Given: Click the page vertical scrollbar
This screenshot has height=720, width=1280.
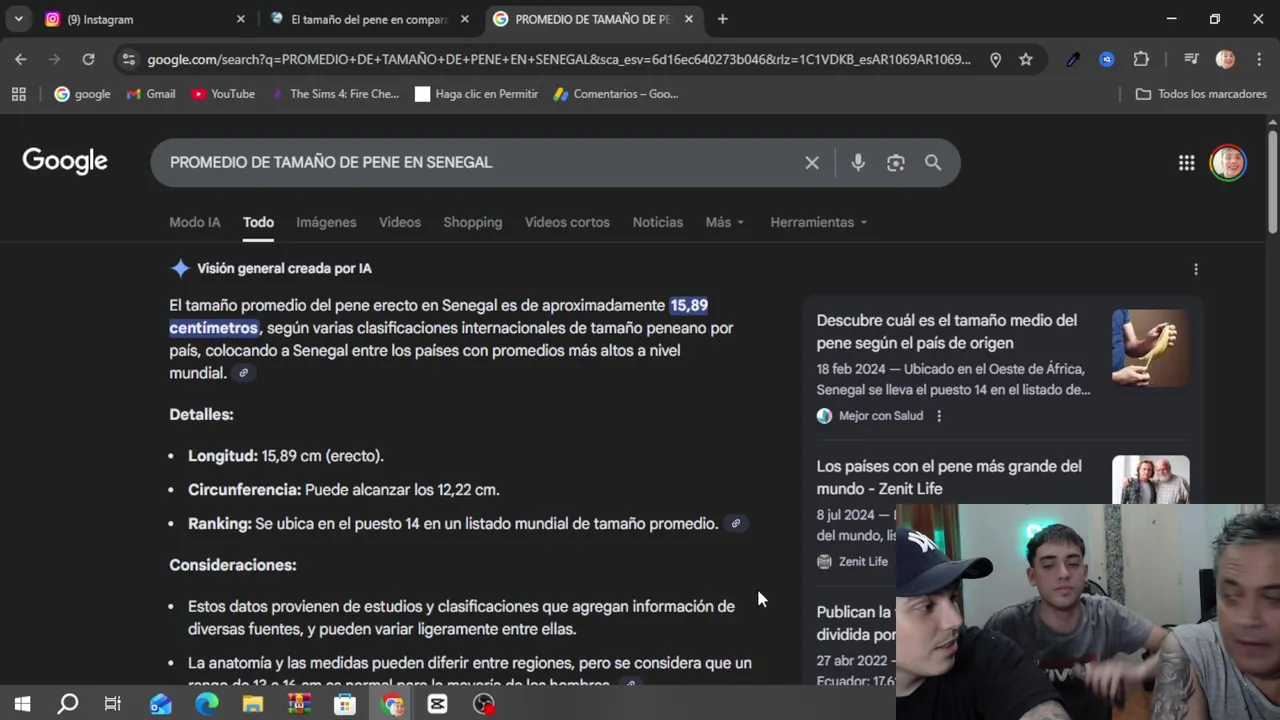Looking at the screenshot, I should point(1272,180).
